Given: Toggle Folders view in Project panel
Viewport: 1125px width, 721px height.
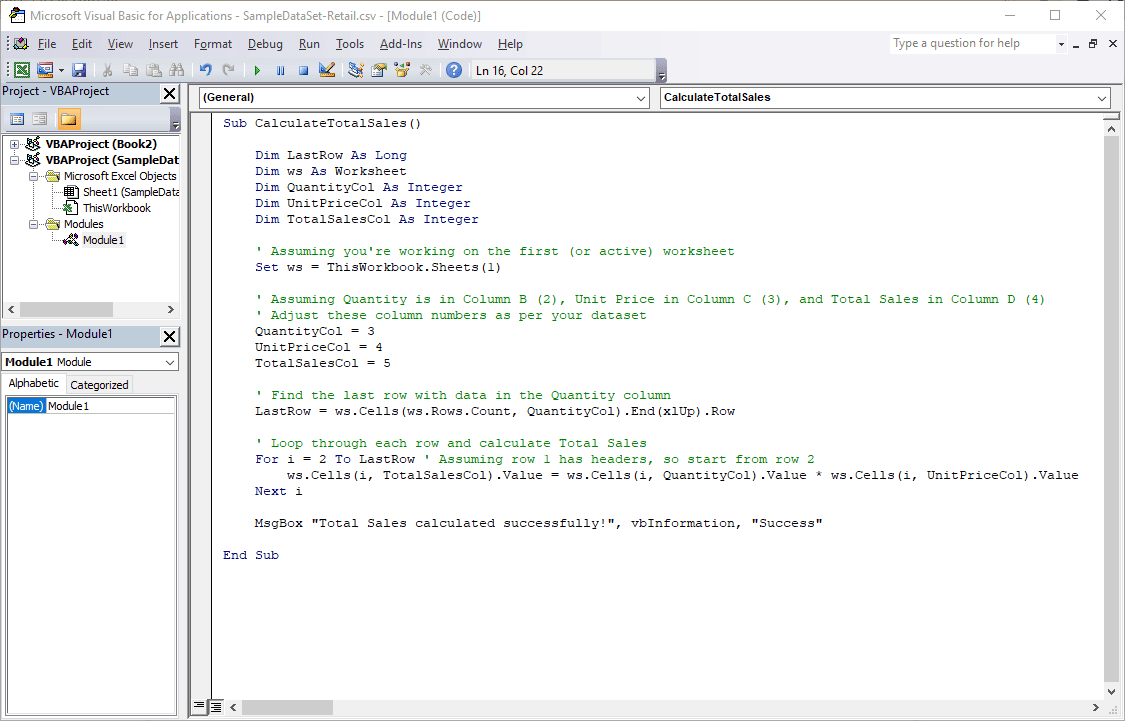Looking at the screenshot, I should click(69, 119).
